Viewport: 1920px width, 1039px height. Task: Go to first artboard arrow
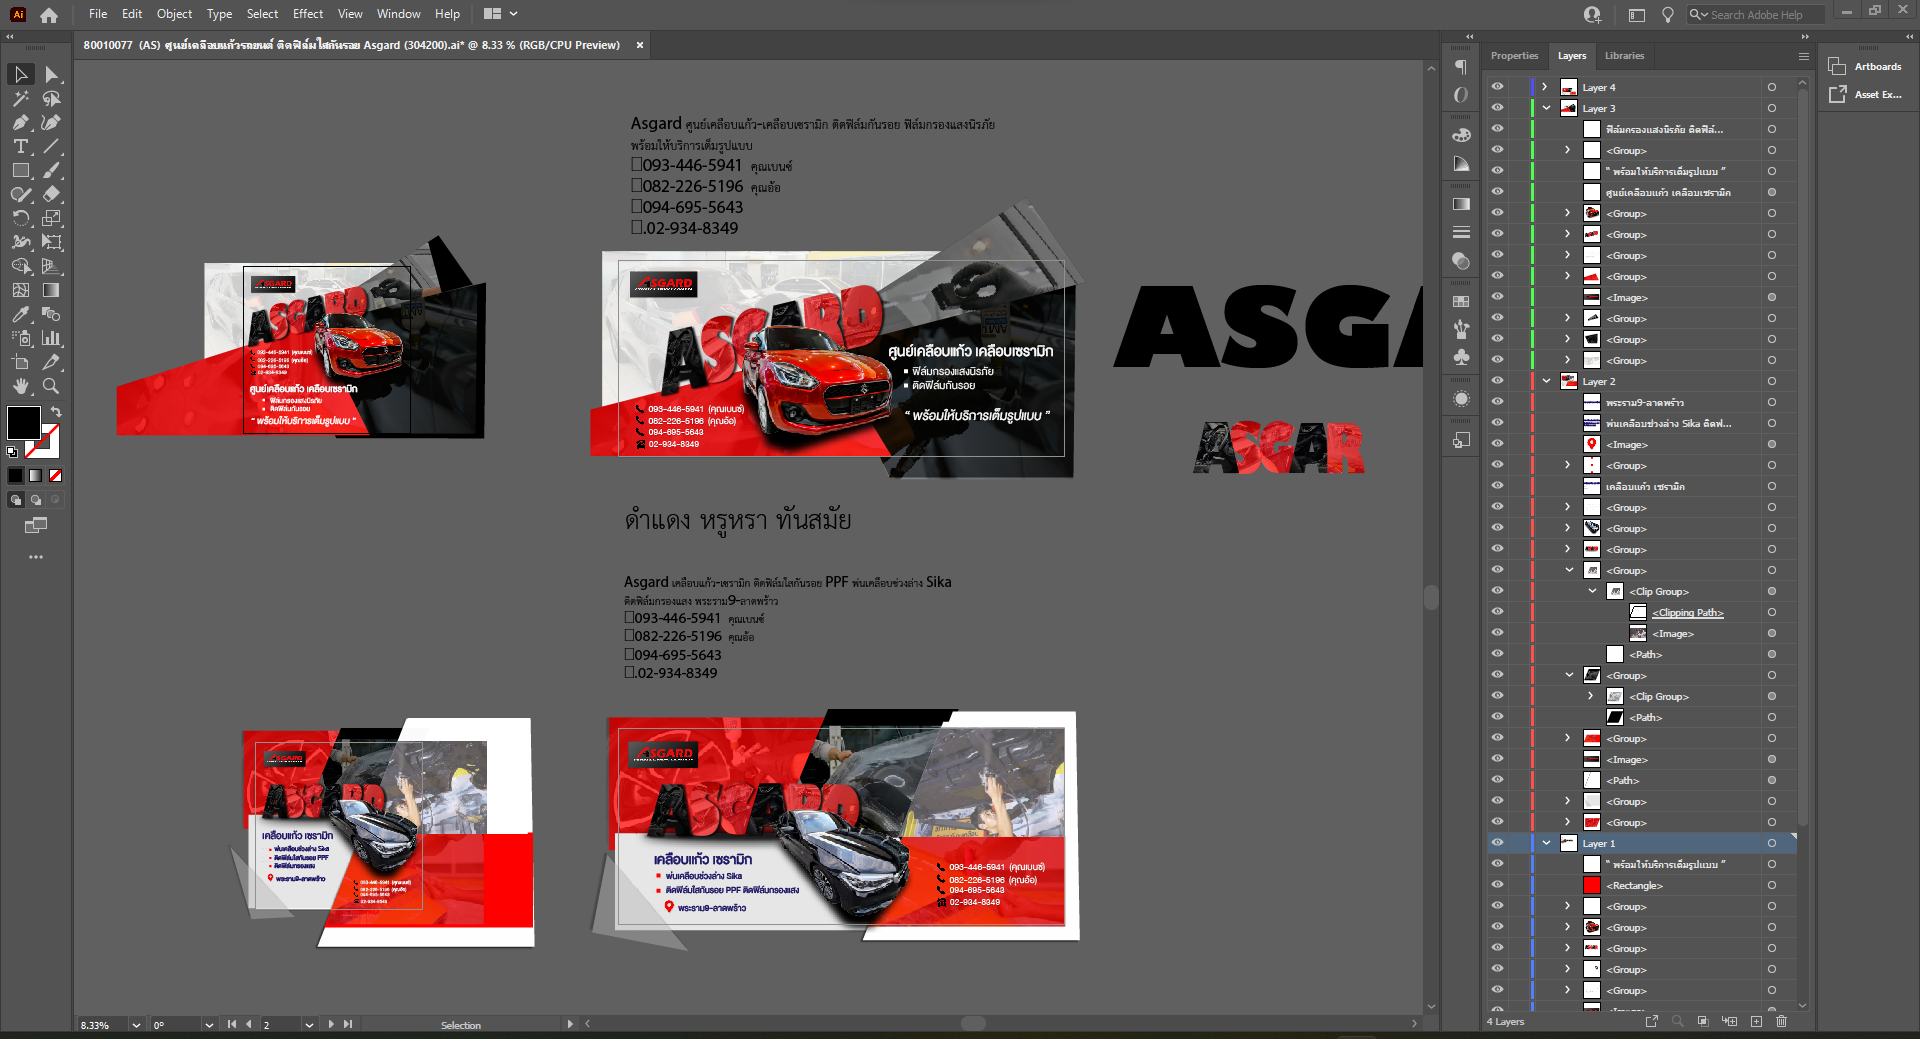click(232, 1025)
